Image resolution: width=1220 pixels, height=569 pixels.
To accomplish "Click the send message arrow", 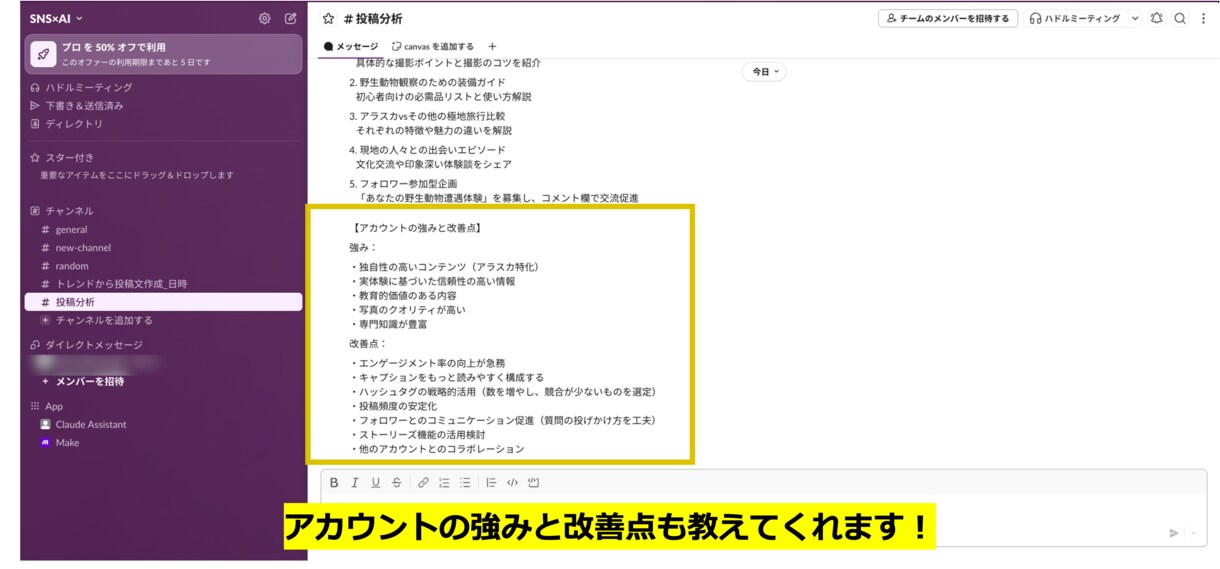I will tap(1174, 533).
